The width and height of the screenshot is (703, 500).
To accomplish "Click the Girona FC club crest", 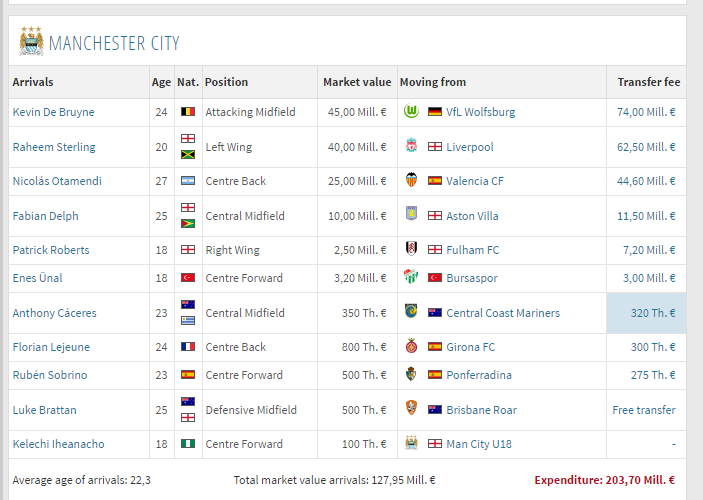I will pos(411,346).
